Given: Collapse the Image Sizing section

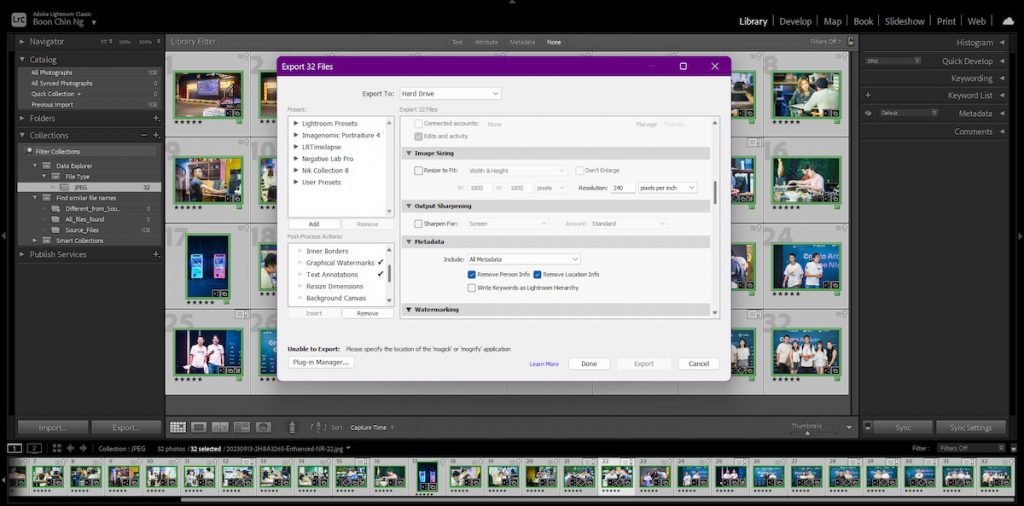Looking at the screenshot, I should (x=409, y=153).
